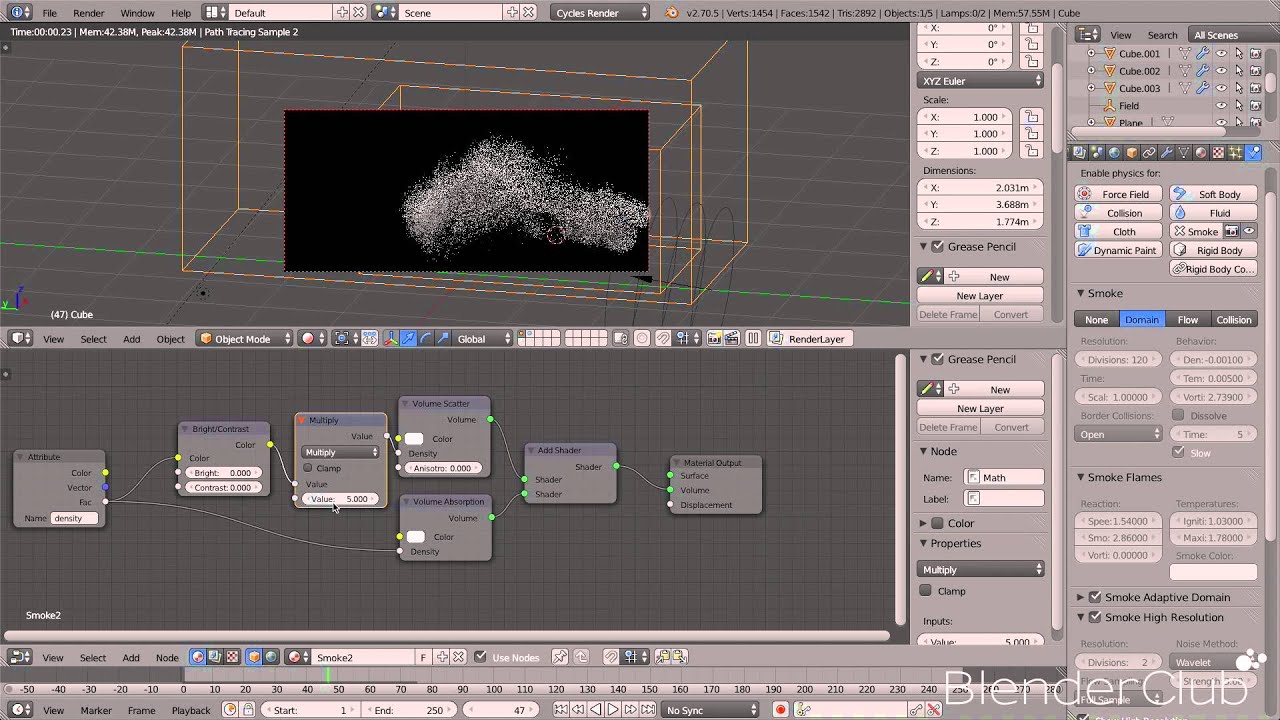Image resolution: width=1280 pixels, height=720 pixels.
Task: Uncheck the Smoke Adaptive Domain checkbox
Action: [1095, 597]
